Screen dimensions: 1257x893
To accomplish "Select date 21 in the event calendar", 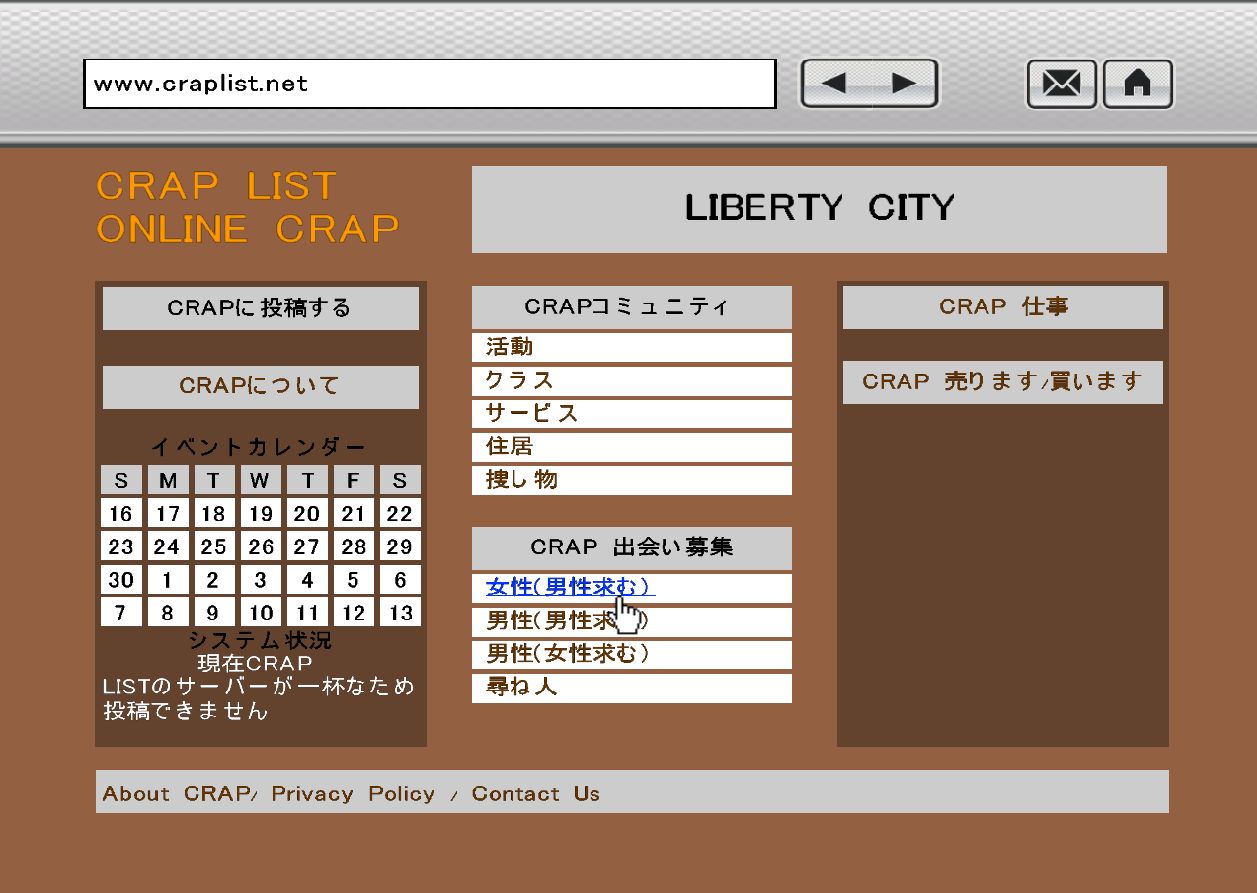I will (353, 514).
